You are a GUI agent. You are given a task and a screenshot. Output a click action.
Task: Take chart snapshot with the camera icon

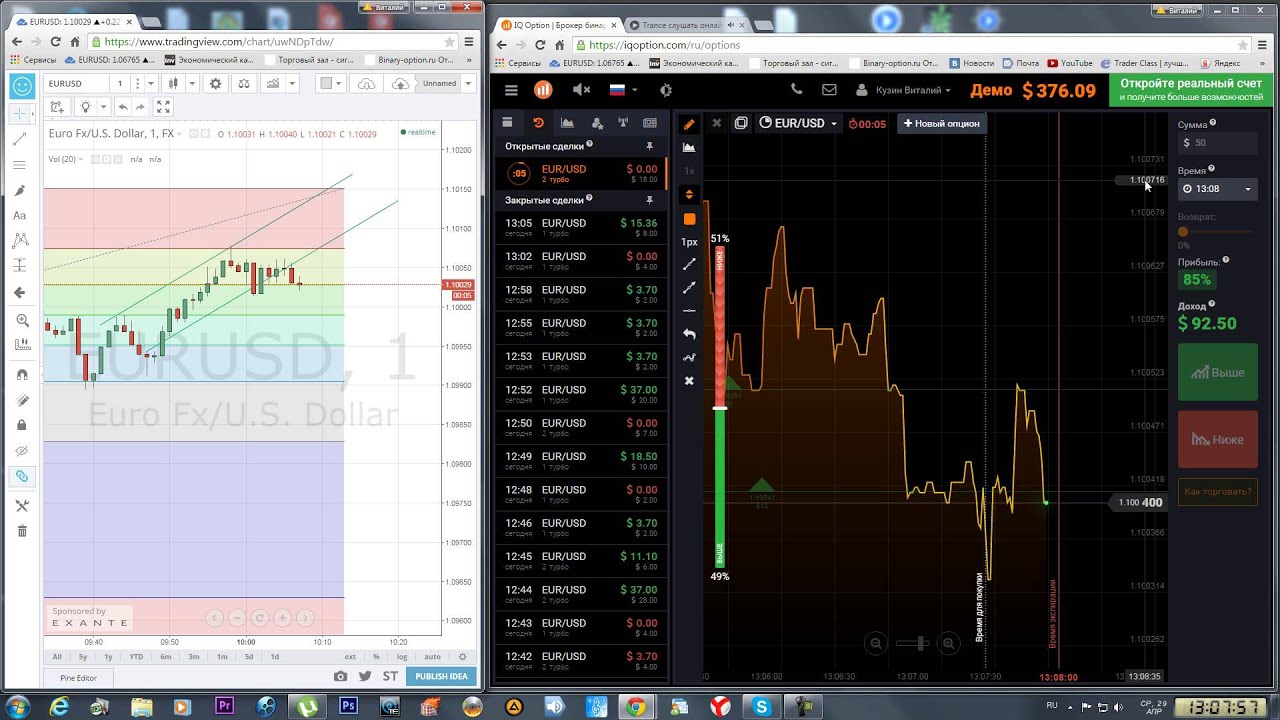point(340,676)
